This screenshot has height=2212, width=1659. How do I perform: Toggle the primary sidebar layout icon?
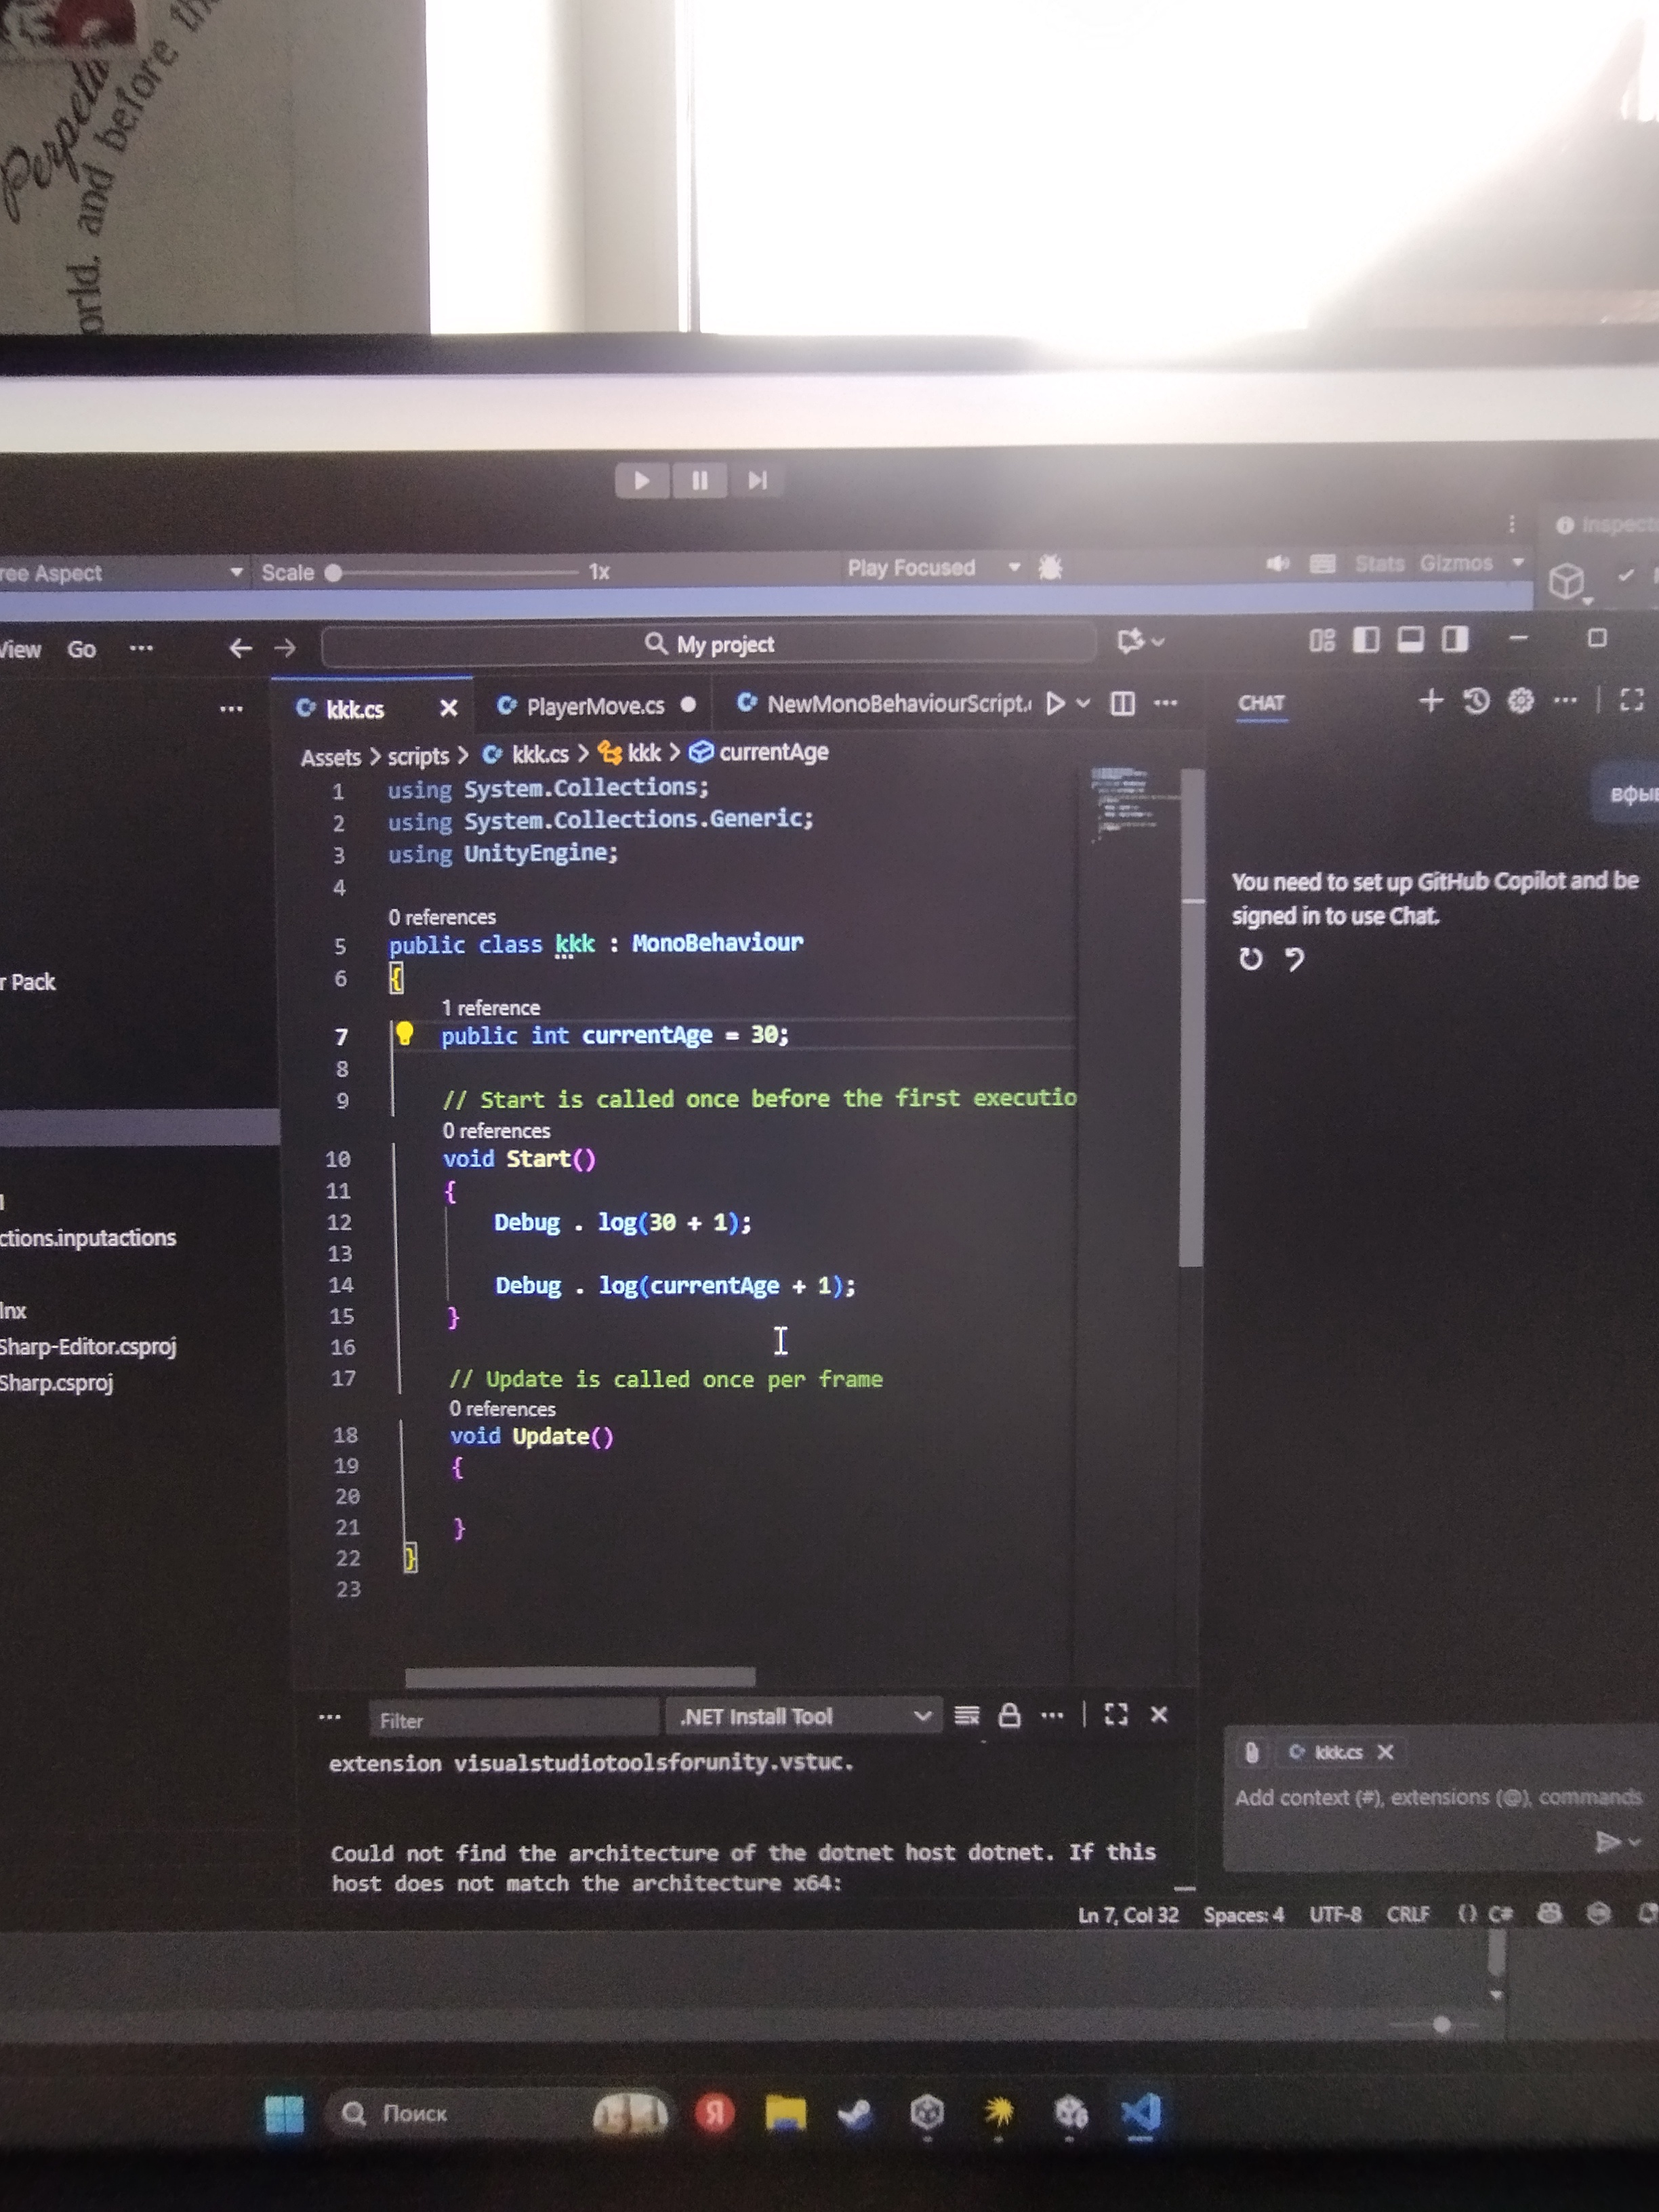click(x=1366, y=640)
